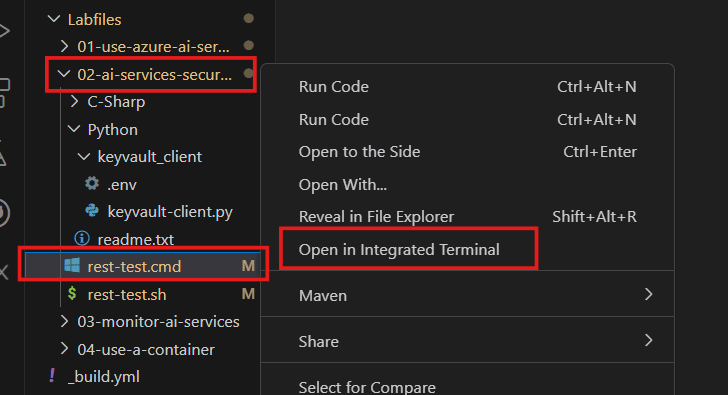Expand the 03-monitor-ai-services folder chevron
728x395 pixels.
click(65, 321)
